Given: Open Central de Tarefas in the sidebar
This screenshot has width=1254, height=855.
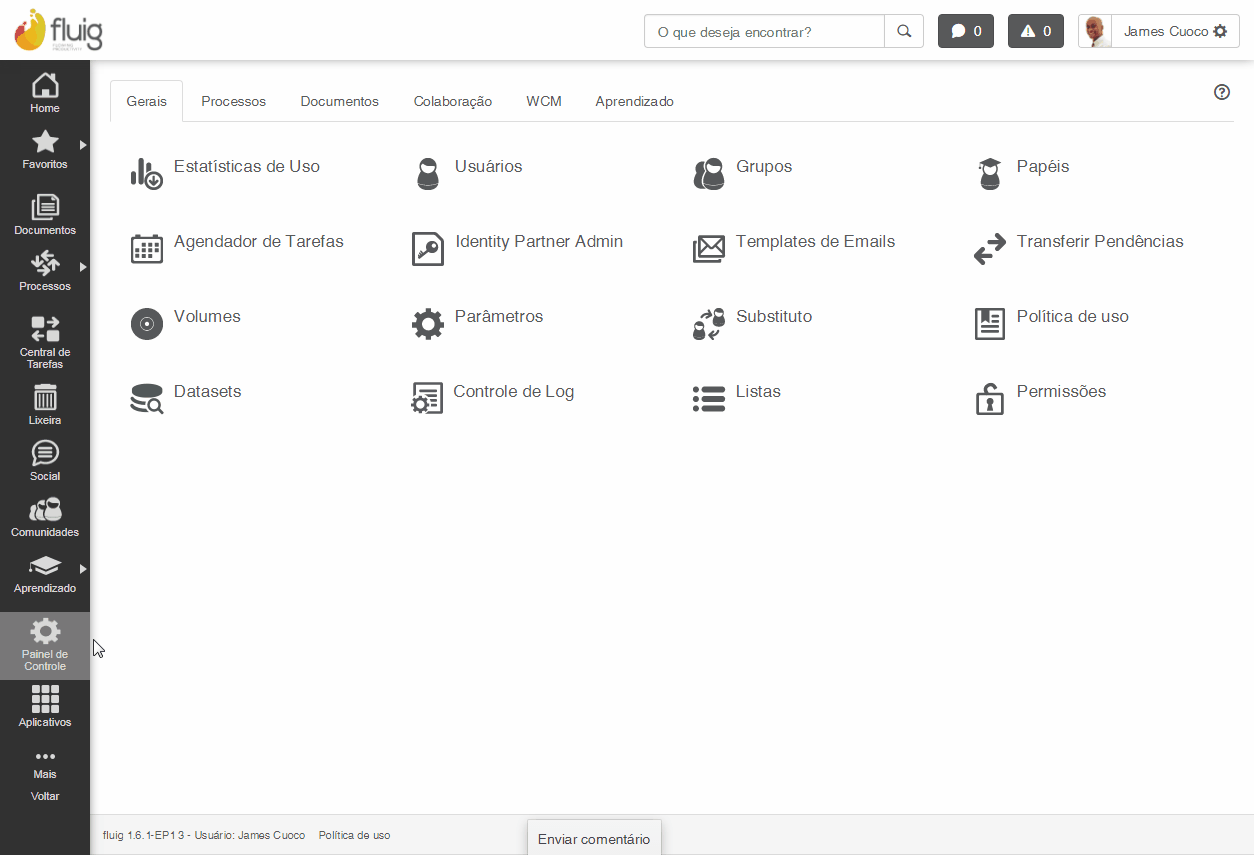Looking at the screenshot, I should (45, 342).
